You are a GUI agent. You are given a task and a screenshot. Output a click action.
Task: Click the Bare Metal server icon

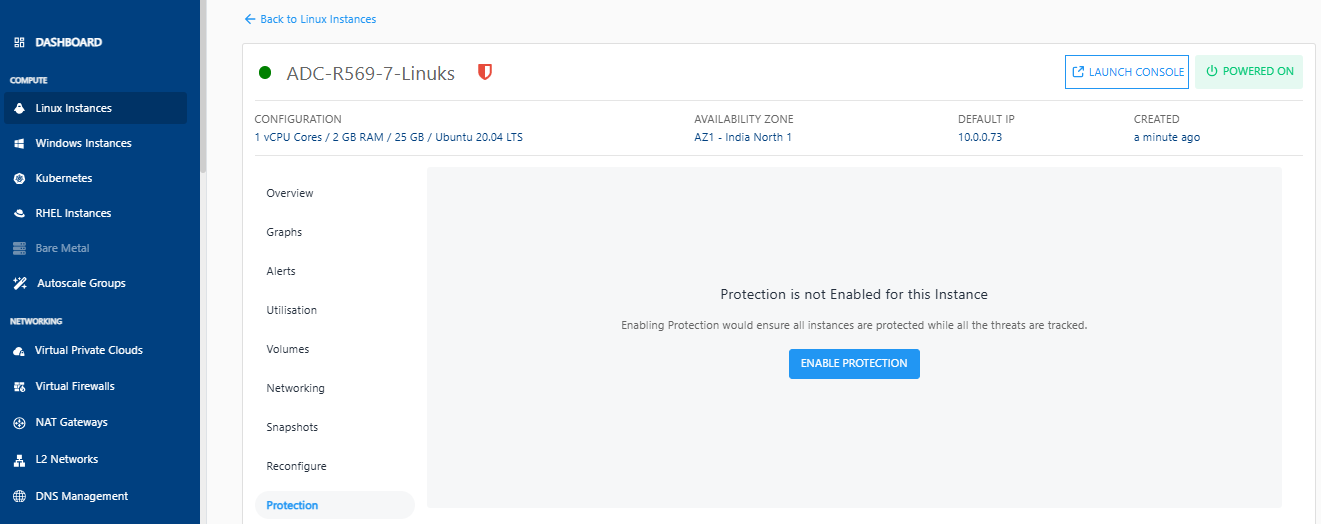click(19, 248)
